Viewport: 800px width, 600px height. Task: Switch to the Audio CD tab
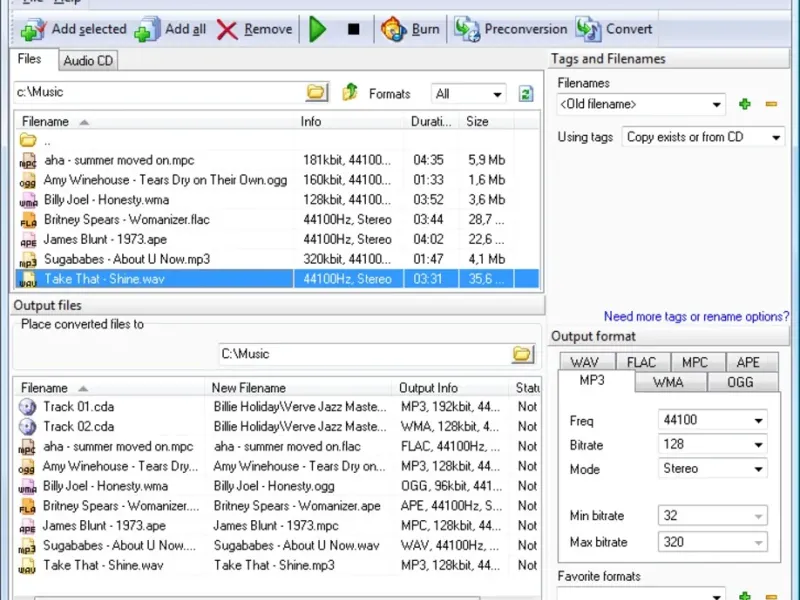point(88,61)
